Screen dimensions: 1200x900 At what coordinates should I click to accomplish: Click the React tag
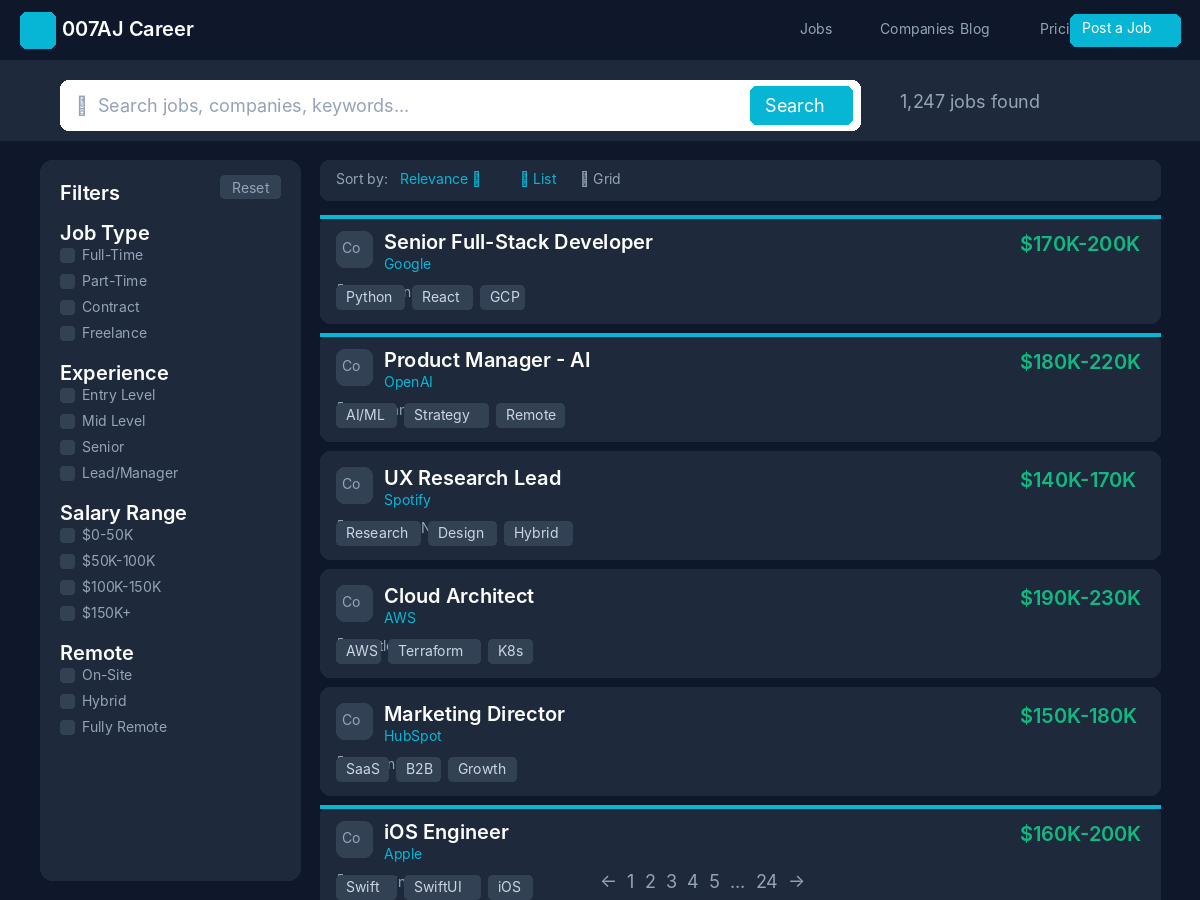tap(442, 297)
